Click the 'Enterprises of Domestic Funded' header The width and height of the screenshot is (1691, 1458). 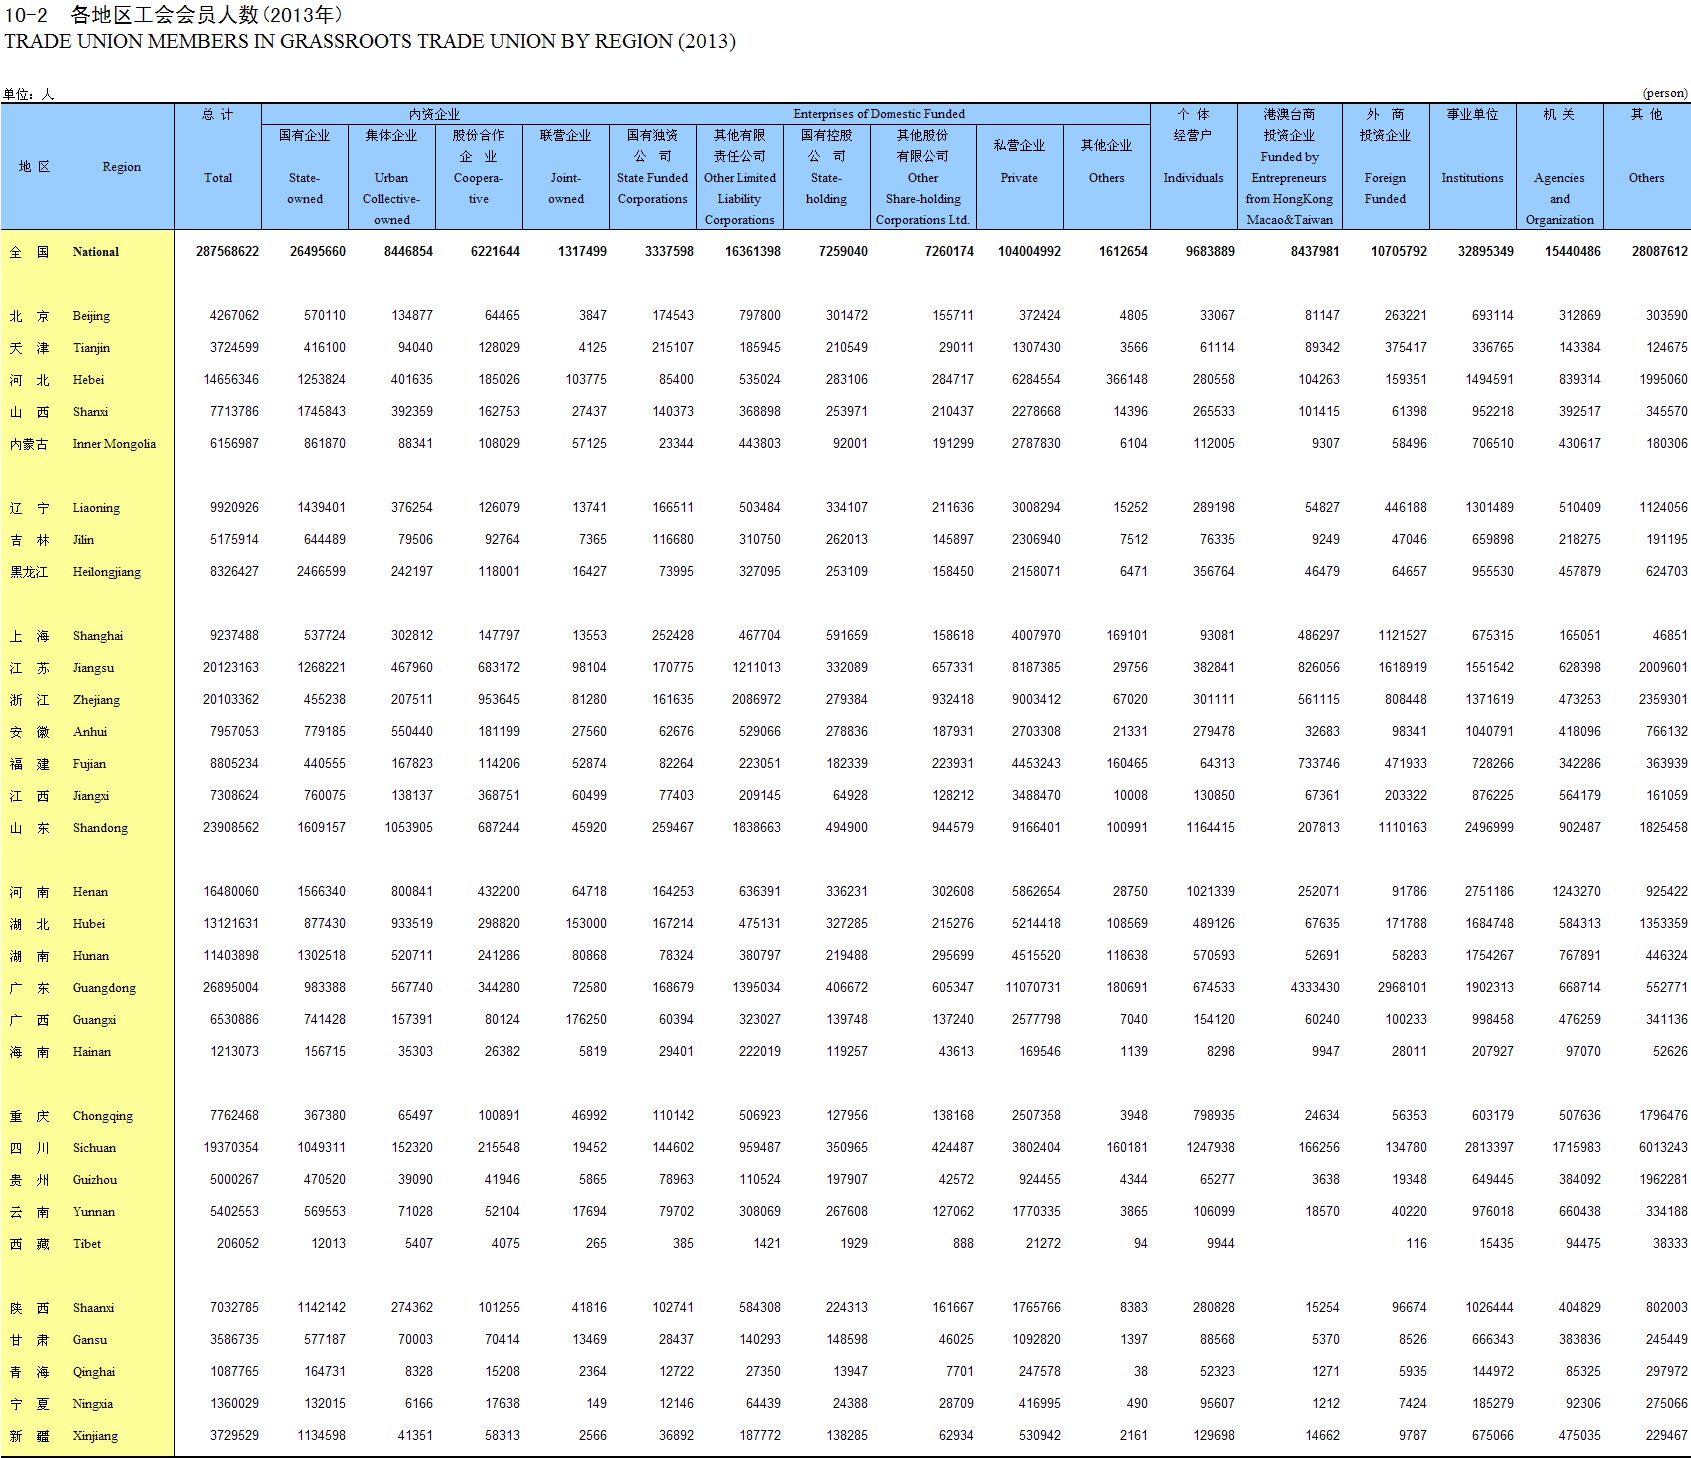pyautogui.click(x=879, y=114)
